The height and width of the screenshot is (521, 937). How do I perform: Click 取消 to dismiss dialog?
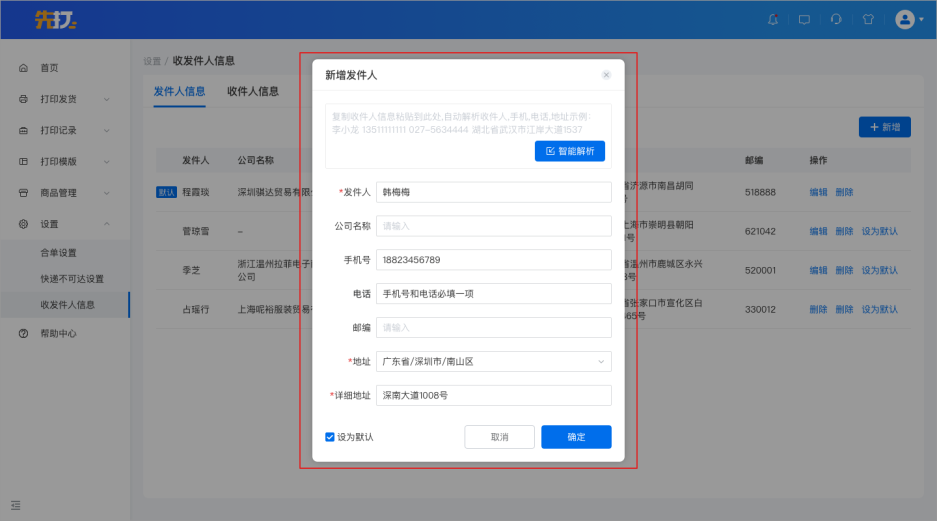click(499, 437)
